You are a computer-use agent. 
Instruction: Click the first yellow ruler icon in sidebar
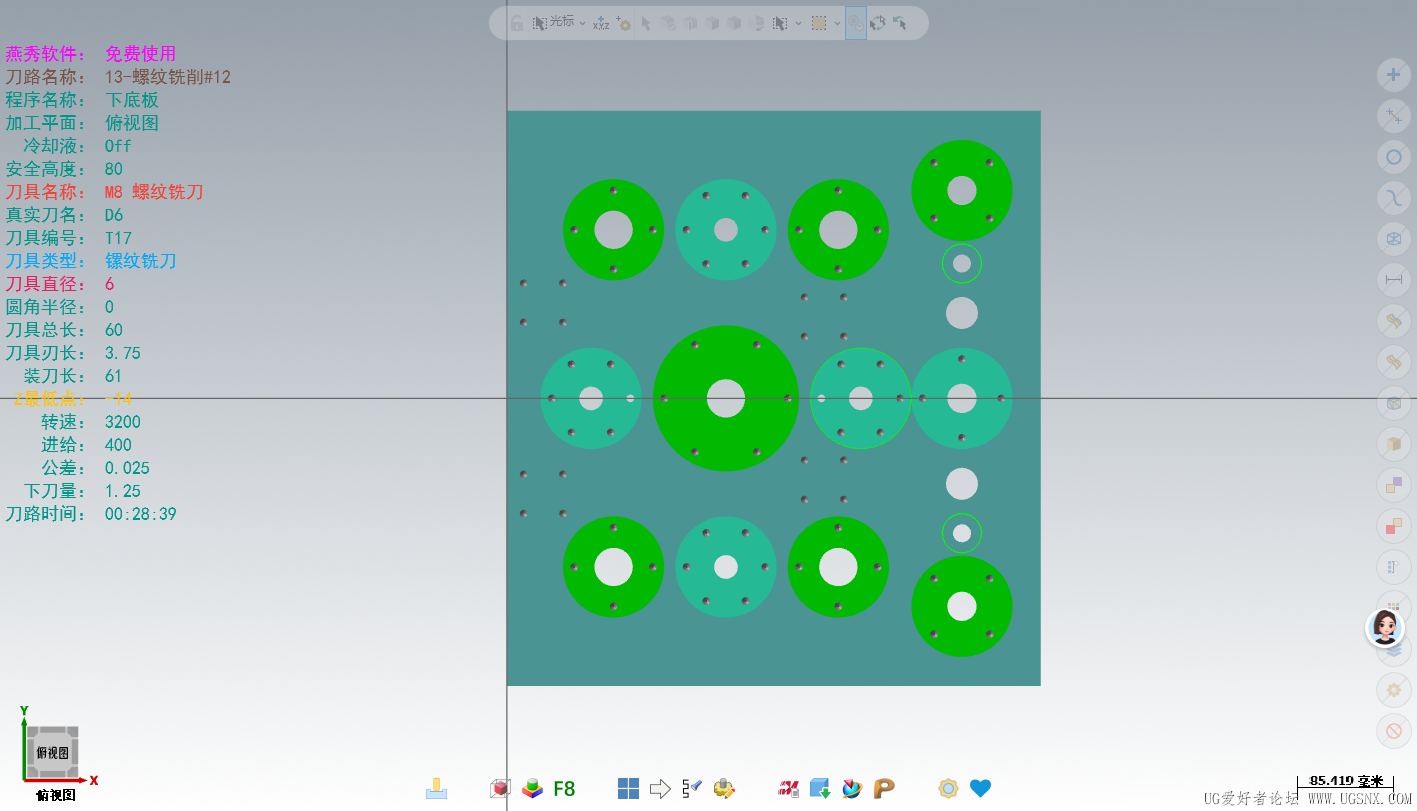coord(1393,321)
